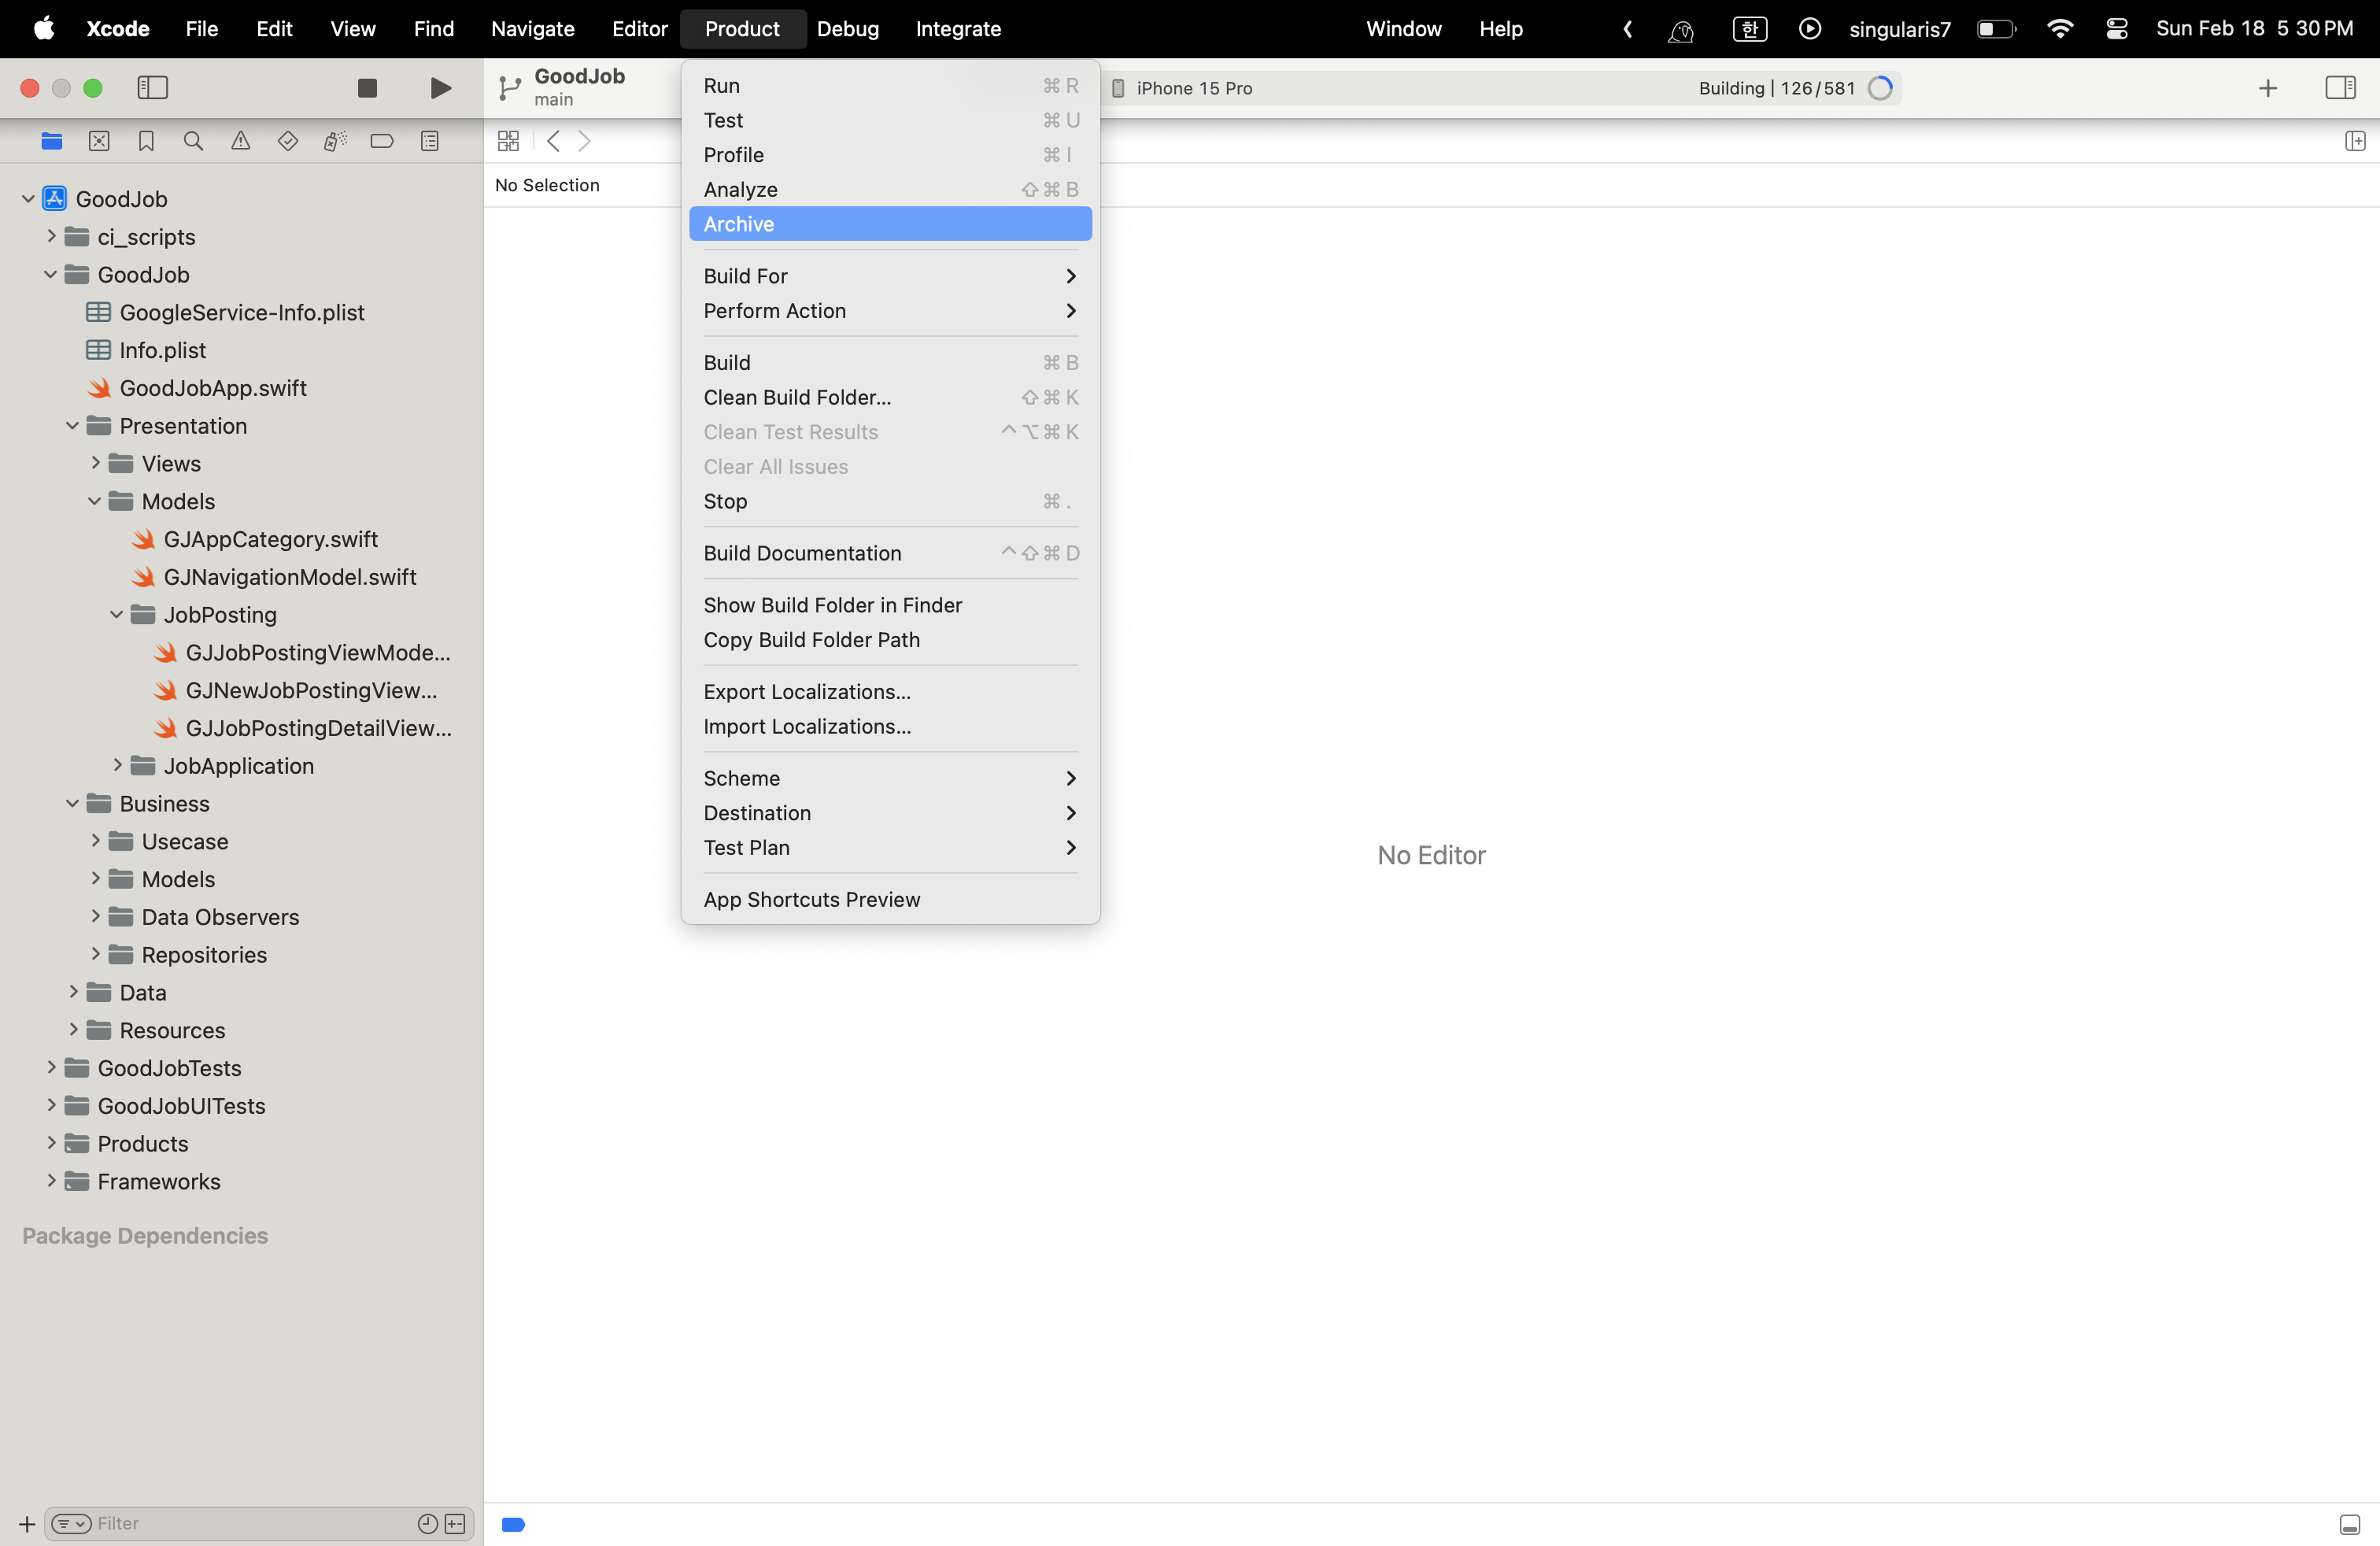Open the Source Control navigator icon
Viewport: 2380px width, 1546px height.
[x=99, y=141]
